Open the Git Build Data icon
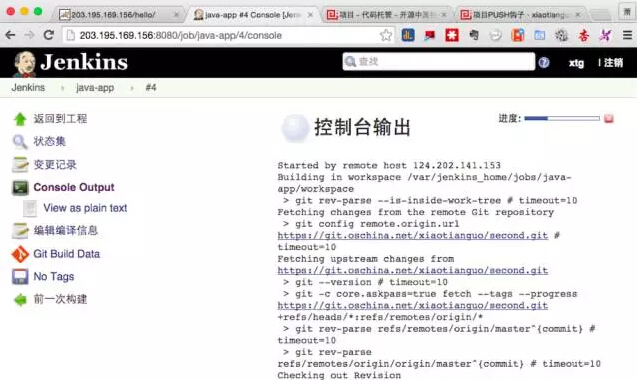Screen dimensions: 637x391 [20, 254]
